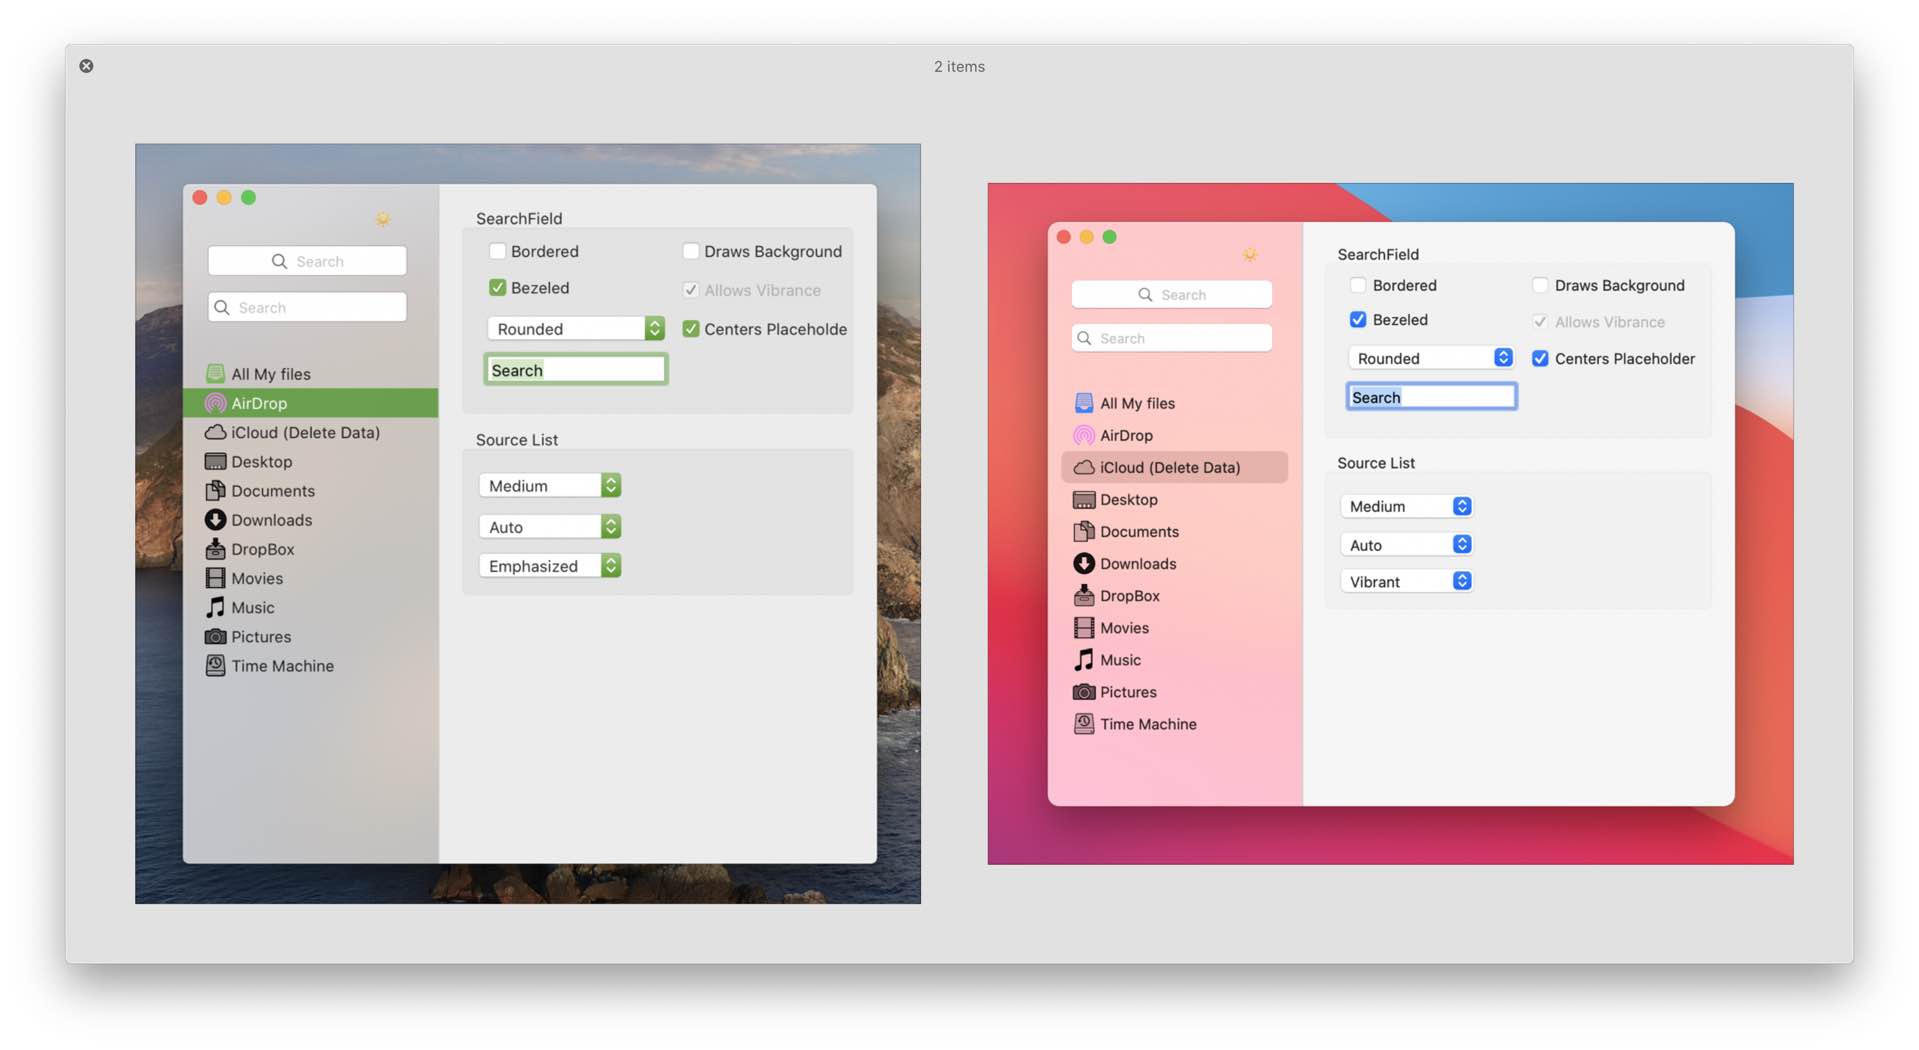Enable Bordered checkbox in right window
Viewport: 1919px width, 1050px height.
(1358, 285)
